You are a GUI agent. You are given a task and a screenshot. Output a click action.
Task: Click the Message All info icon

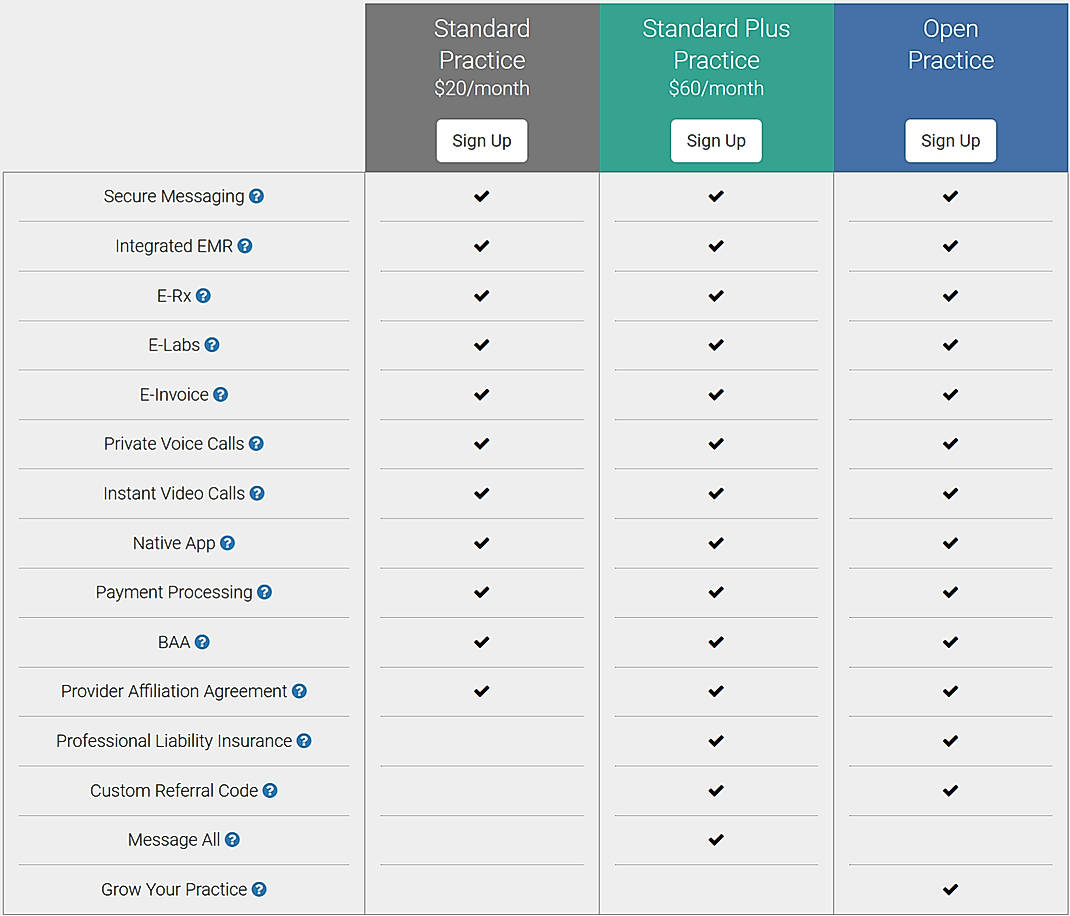231,840
